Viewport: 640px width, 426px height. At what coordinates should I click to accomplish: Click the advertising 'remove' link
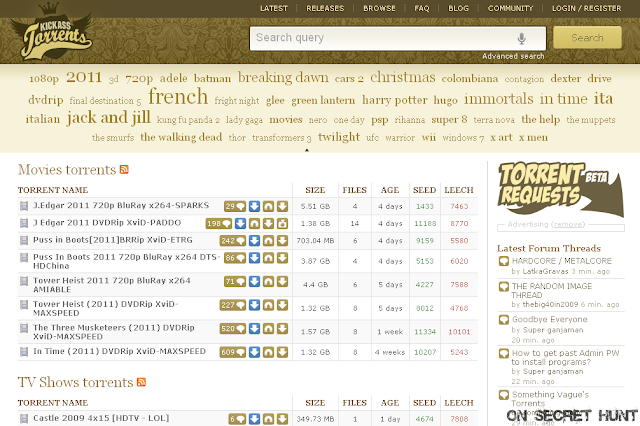(568, 224)
